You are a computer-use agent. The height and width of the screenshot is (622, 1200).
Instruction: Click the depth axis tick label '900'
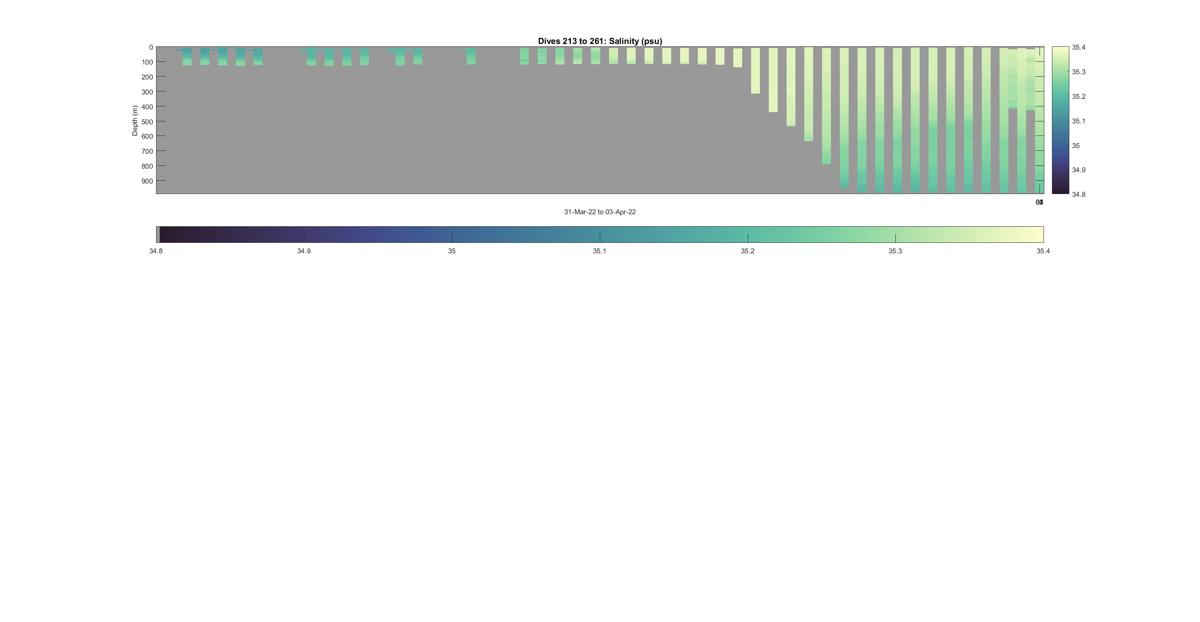click(x=147, y=181)
